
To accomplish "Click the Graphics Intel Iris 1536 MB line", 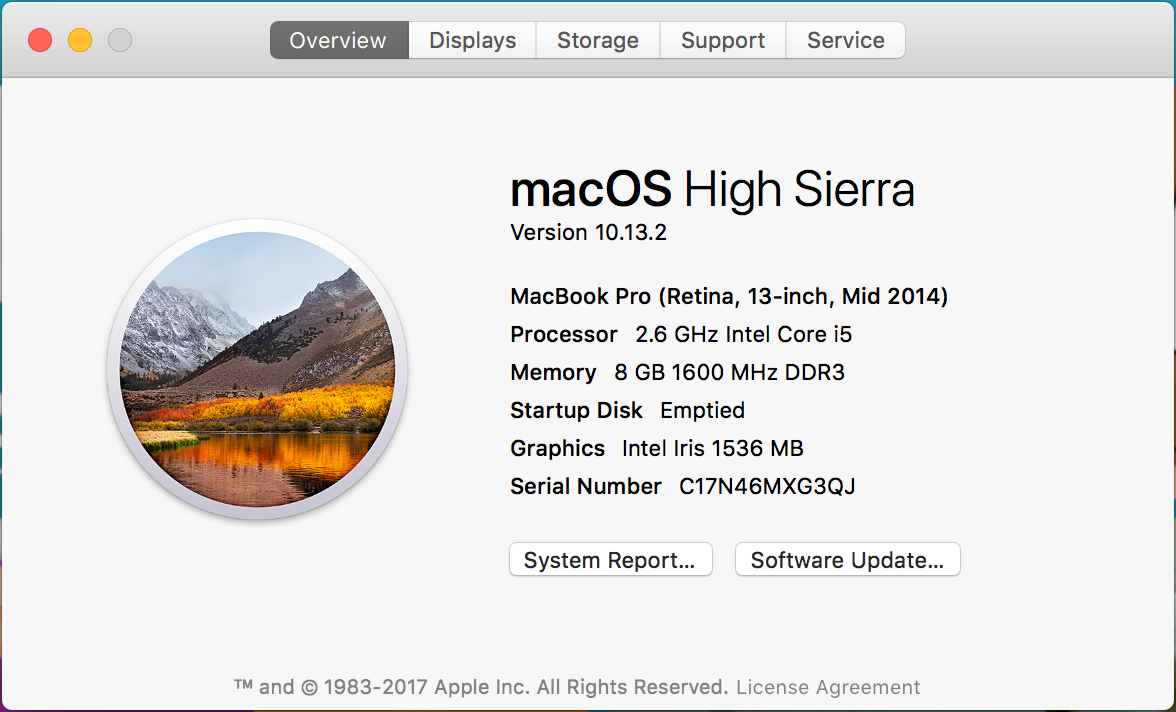I will point(657,449).
